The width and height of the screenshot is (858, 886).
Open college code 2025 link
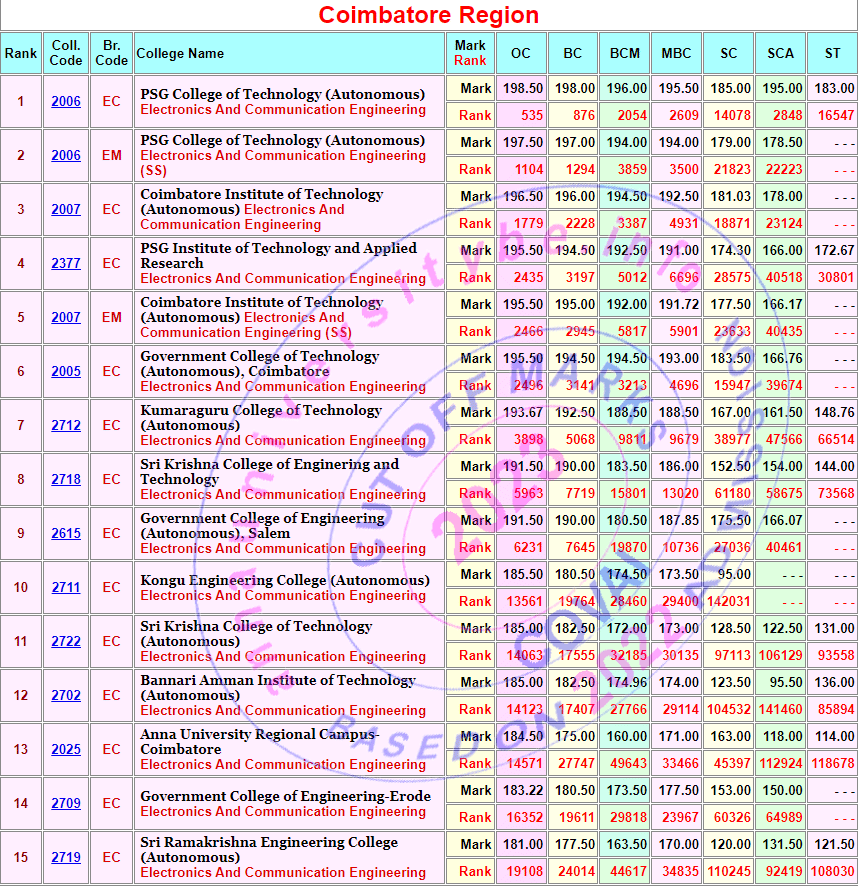tap(66, 750)
